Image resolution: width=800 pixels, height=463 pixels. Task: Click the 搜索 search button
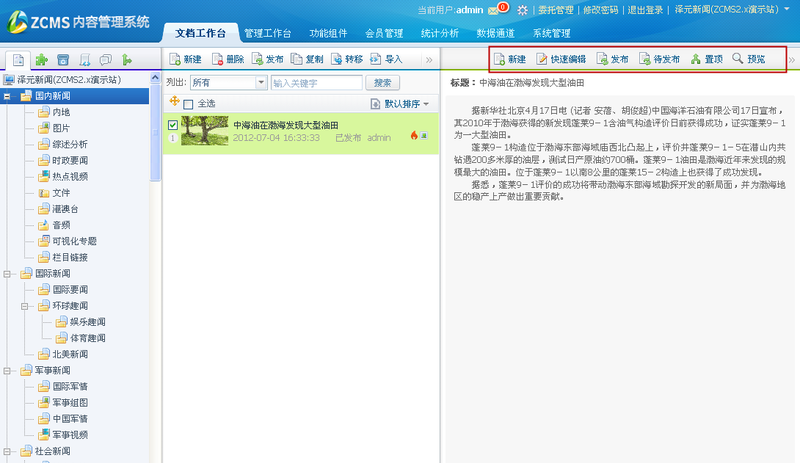[x=382, y=82]
